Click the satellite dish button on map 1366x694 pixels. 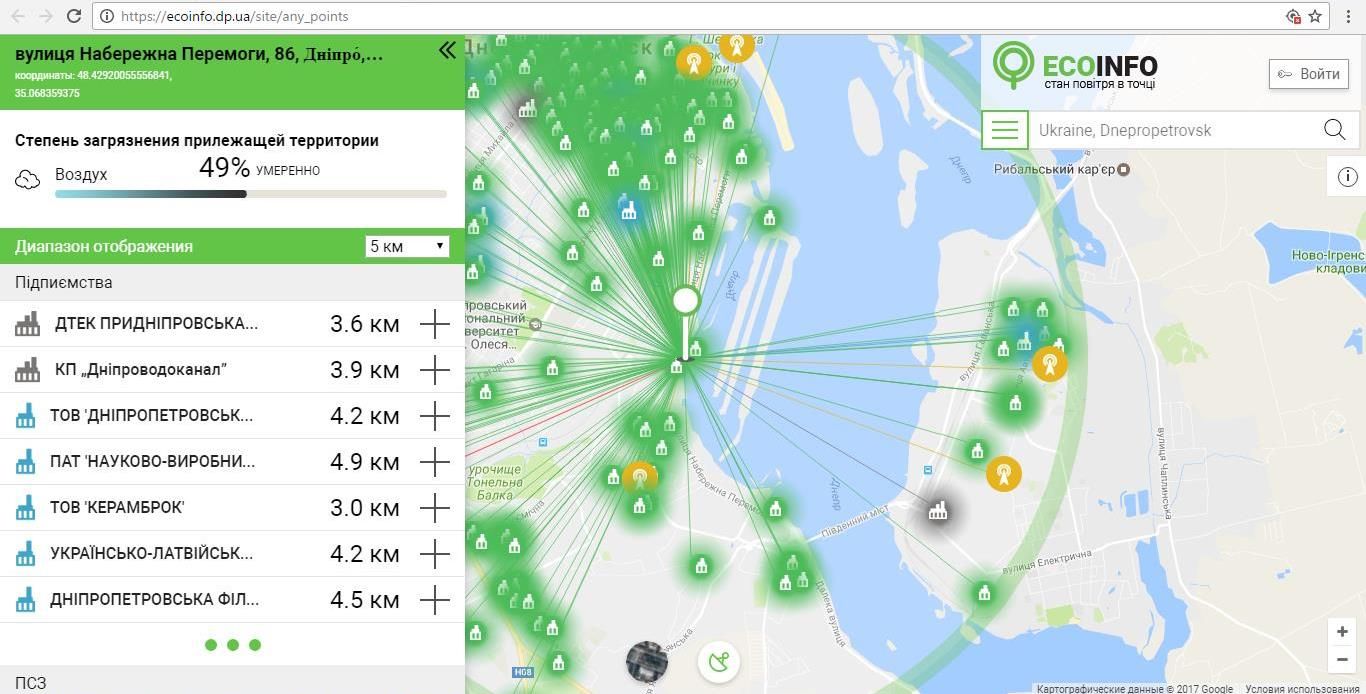coord(719,662)
